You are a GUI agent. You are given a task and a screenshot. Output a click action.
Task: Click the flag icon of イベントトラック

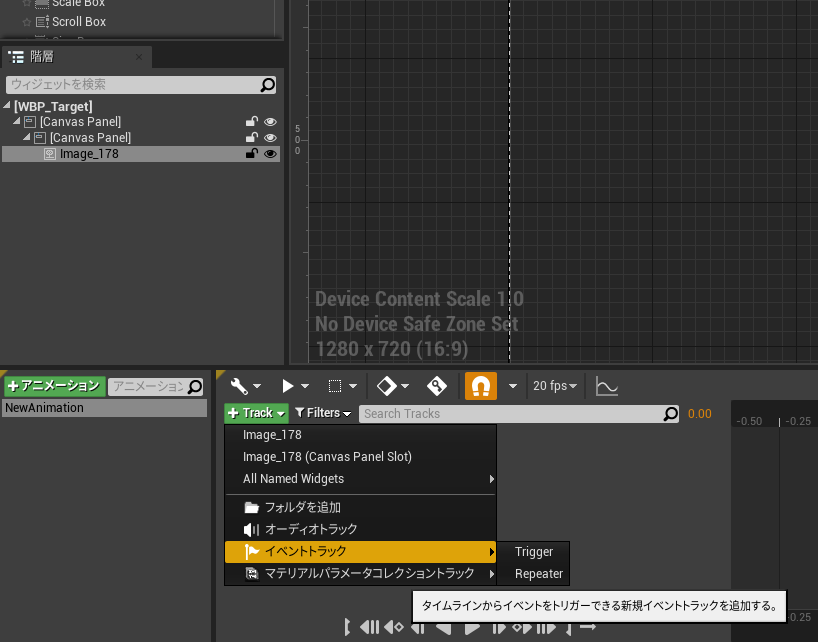tap(252, 552)
